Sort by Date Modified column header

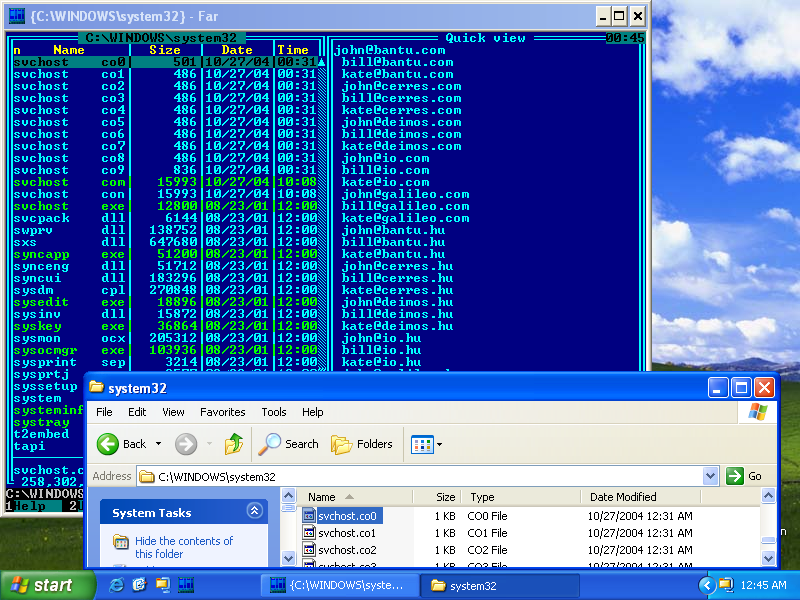[x=641, y=497]
